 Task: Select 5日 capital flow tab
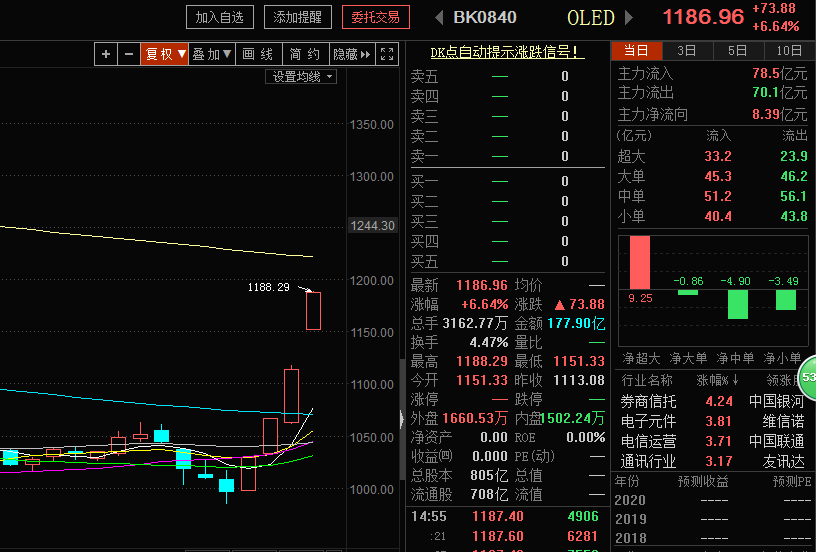click(x=737, y=50)
